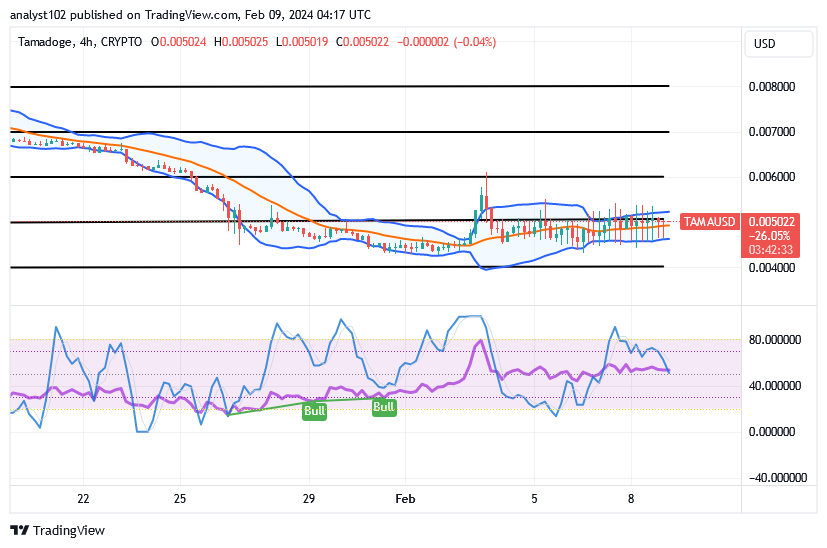Click the 0.000000 oscillator axis label
Screen dimensions: 827x548
772,431
